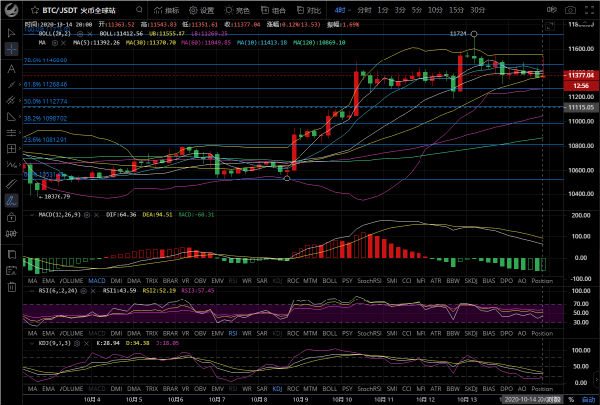Click the app logo at top left

coord(11,10)
